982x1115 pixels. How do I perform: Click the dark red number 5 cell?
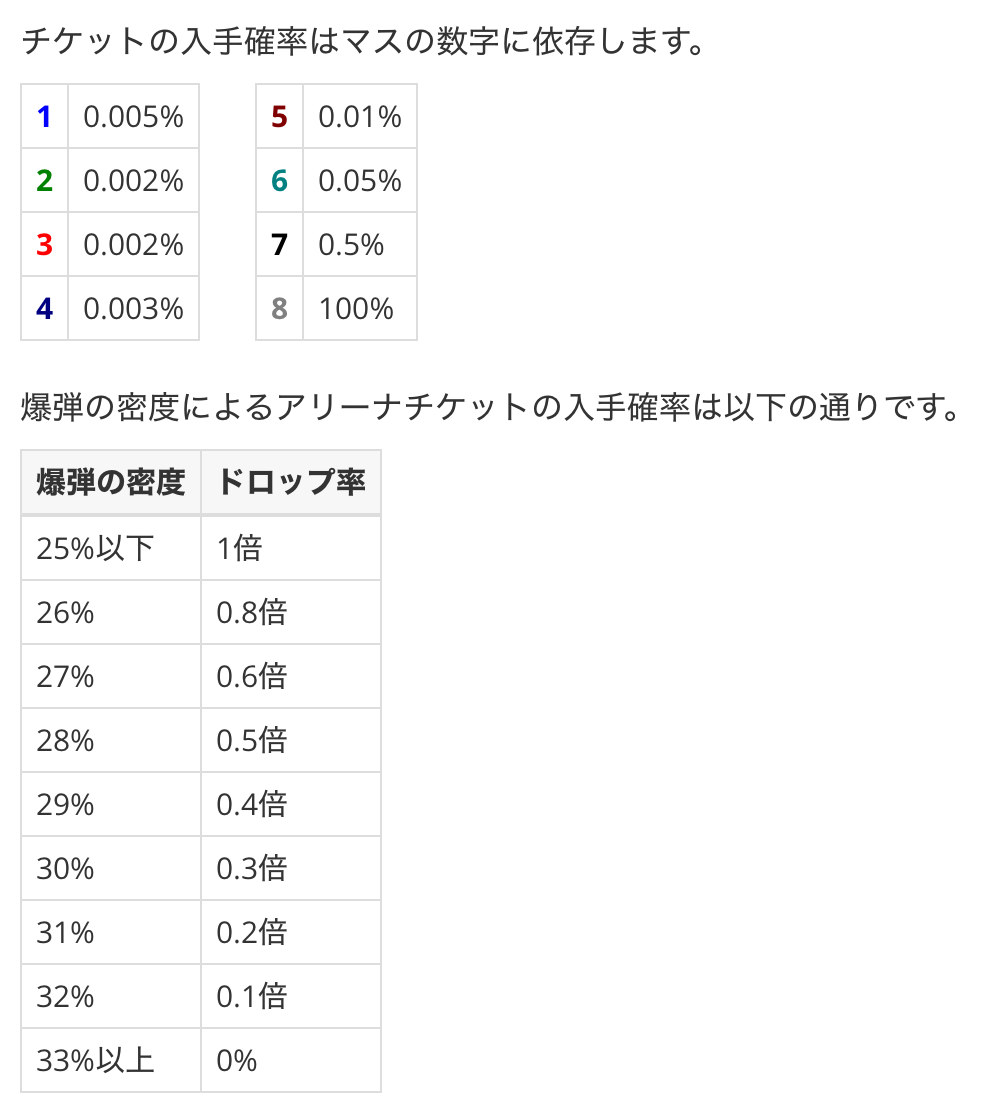[x=279, y=117]
